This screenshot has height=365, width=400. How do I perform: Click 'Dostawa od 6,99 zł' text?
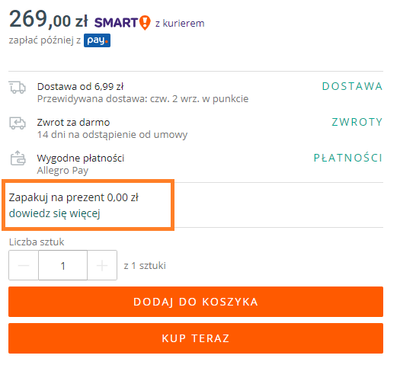(x=80, y=87)
